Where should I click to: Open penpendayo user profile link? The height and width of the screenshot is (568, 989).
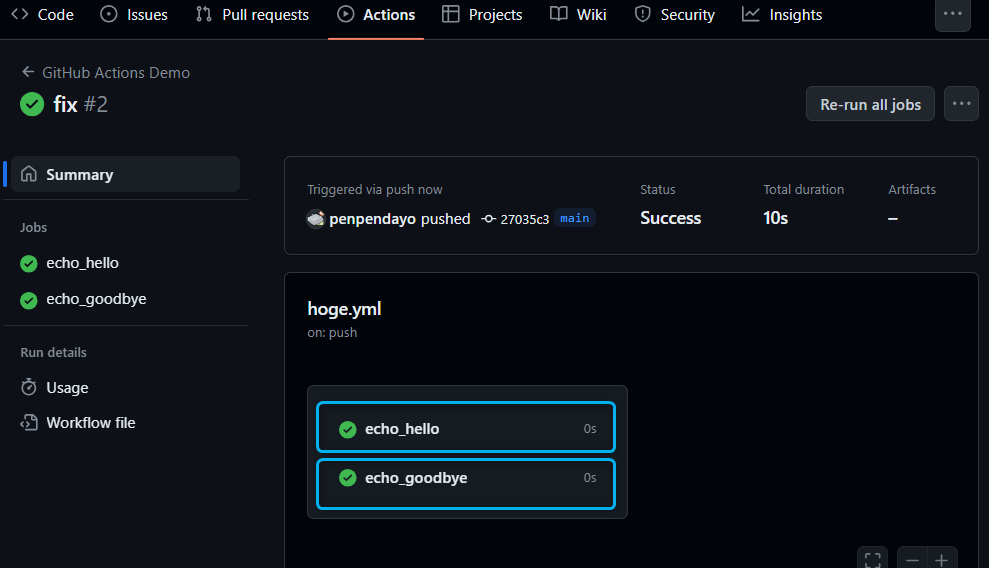[x=372, y=219]
